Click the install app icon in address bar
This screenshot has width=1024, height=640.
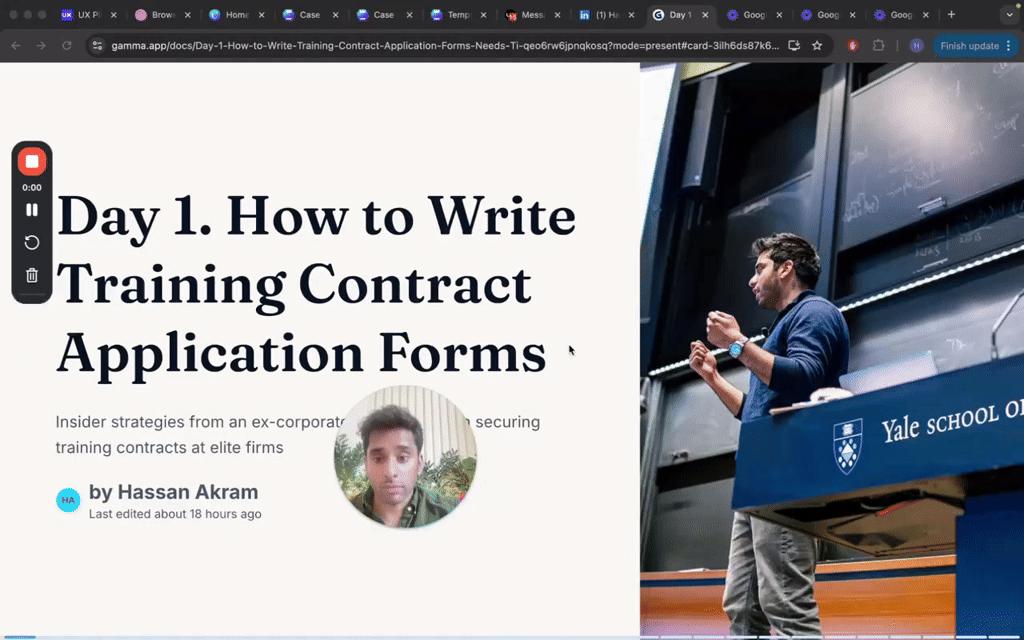coord(794,46)
